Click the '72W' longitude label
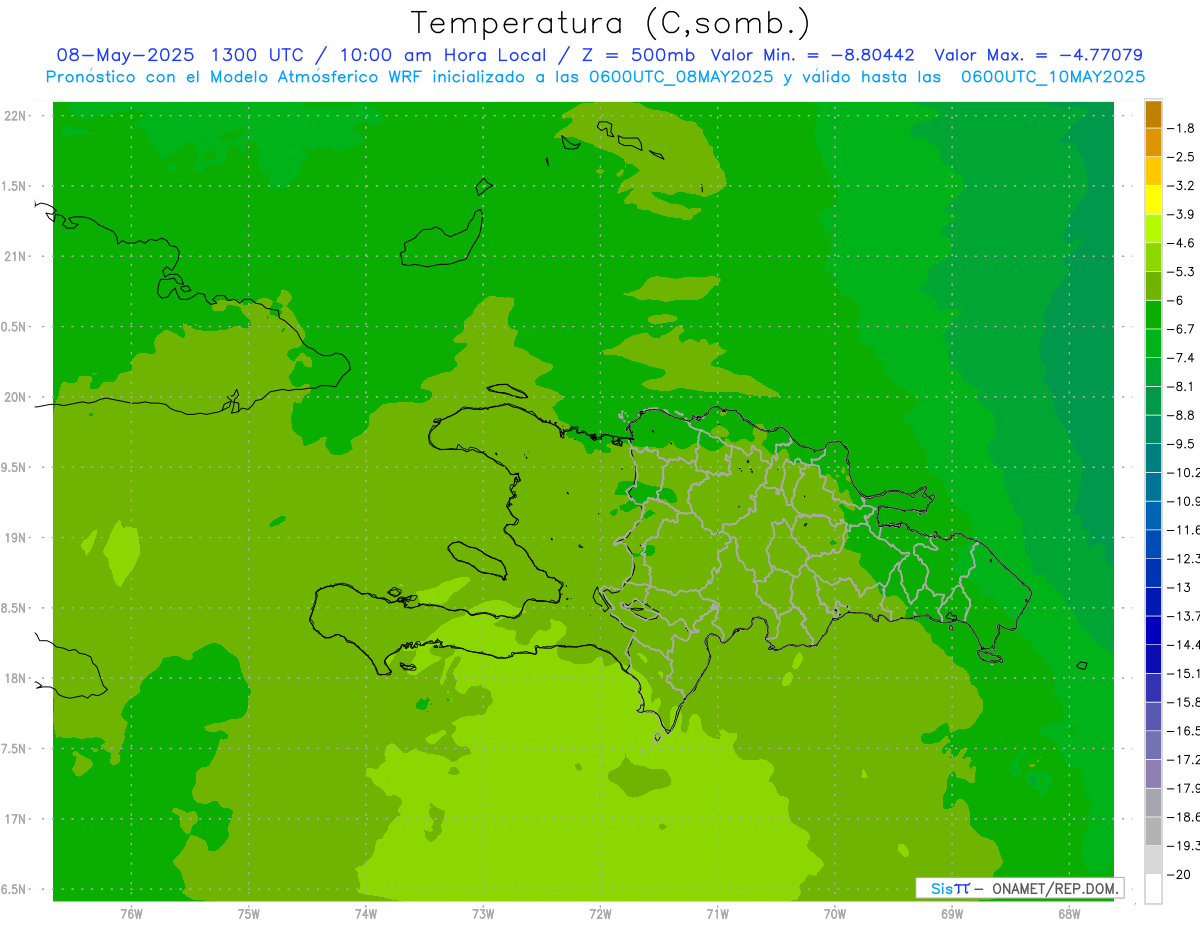The image size is (1200, 927). pyautogui.click(x=600, y=914)
